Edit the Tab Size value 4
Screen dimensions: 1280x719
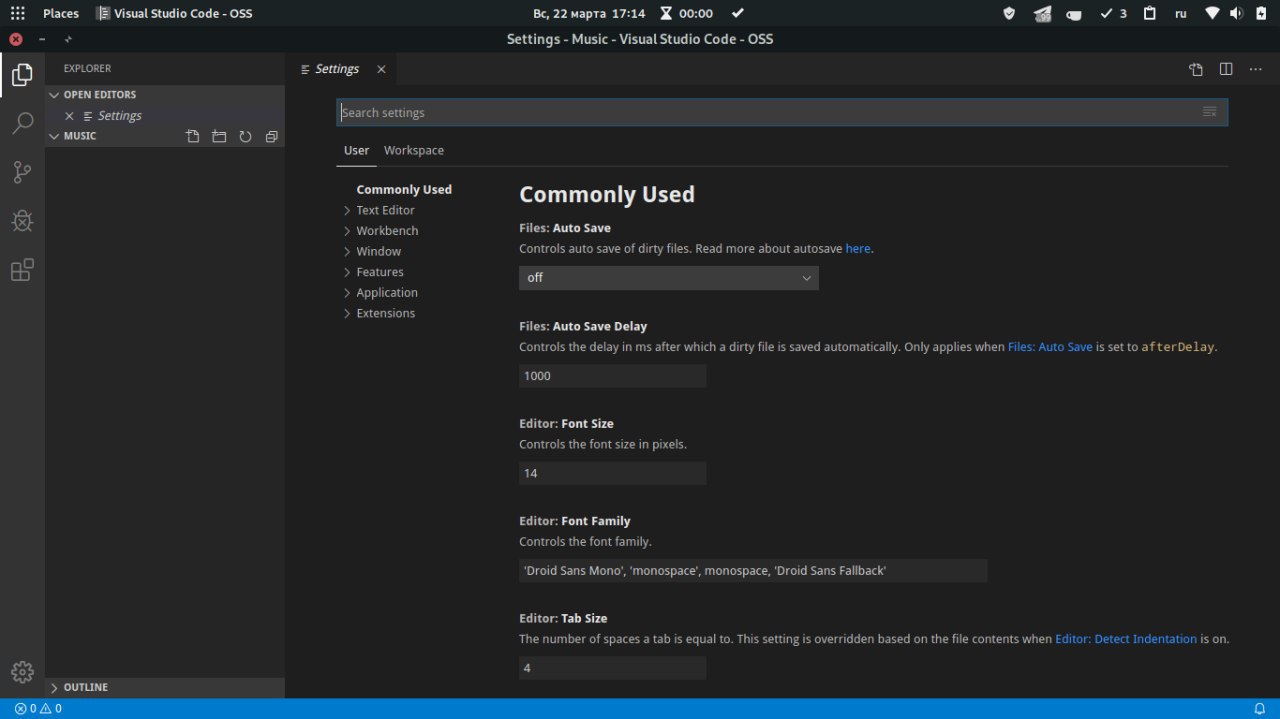pyautogui.click(x=612, y=668)
